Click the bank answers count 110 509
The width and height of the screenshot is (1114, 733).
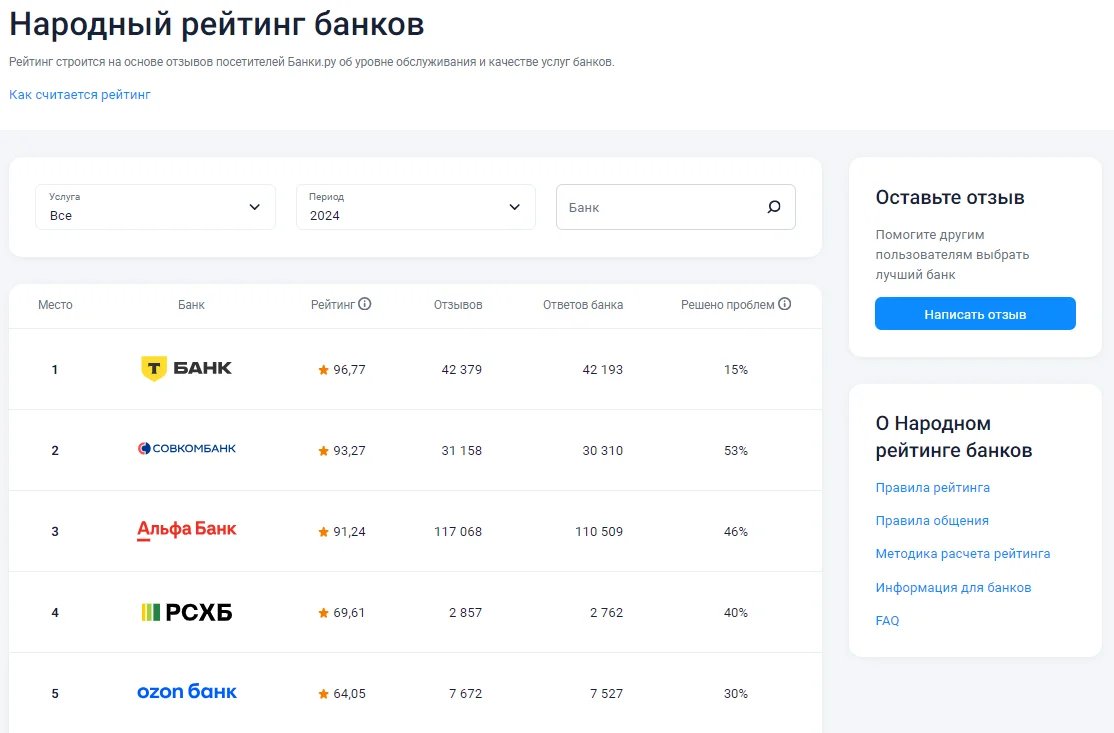click(x=599, y=531)
